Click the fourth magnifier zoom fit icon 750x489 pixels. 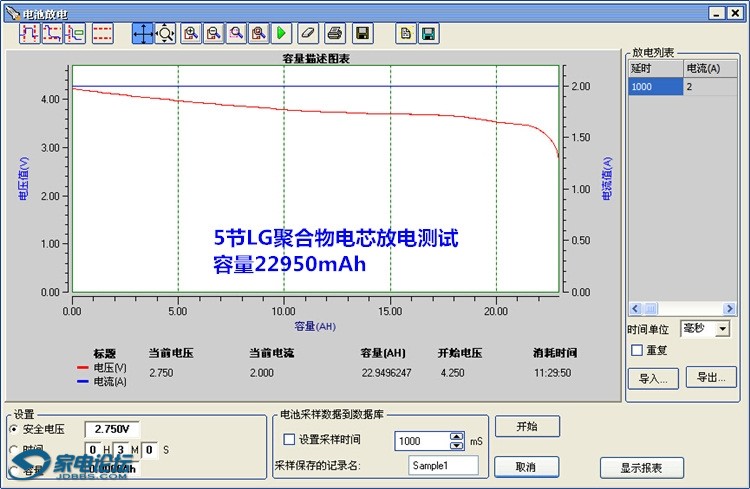click(259, 33)
